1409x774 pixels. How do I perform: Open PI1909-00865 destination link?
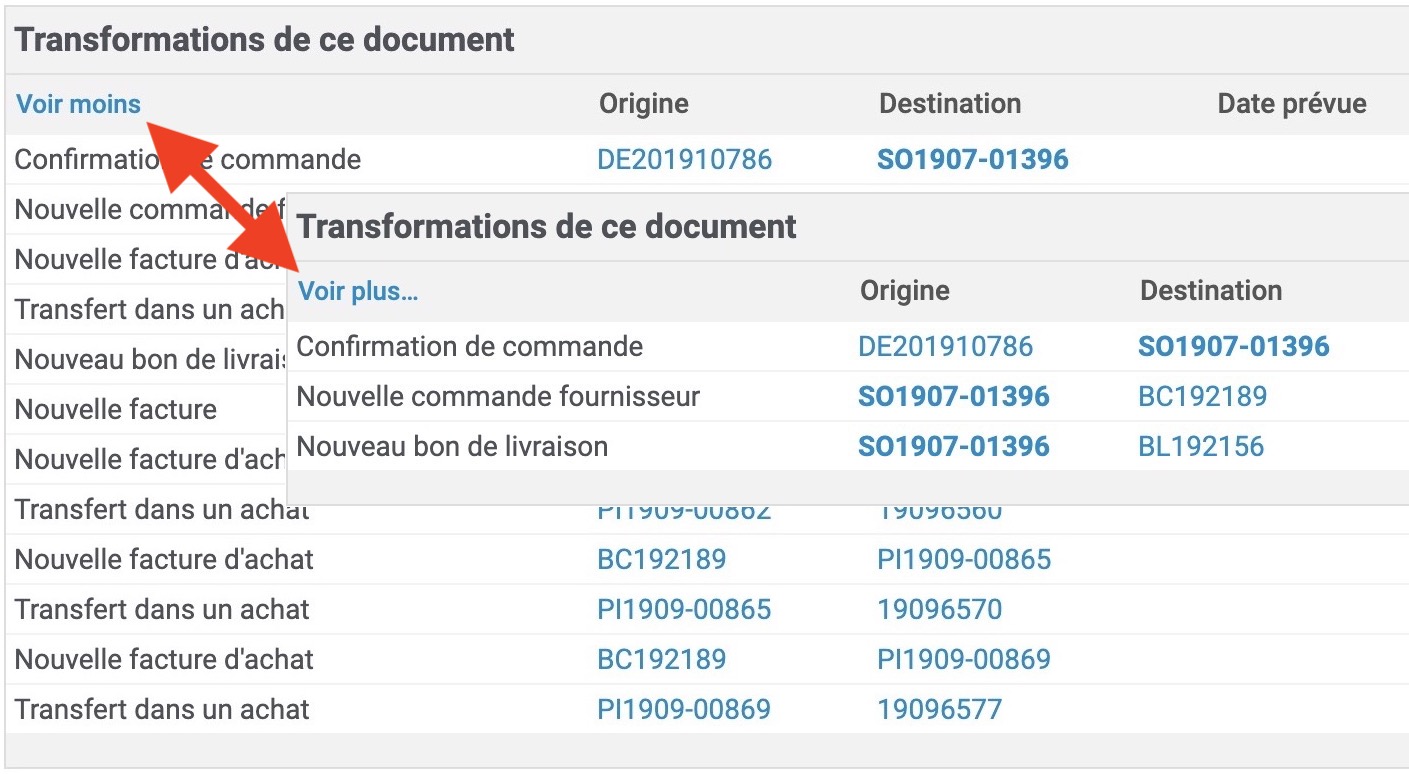coord(964,559)
